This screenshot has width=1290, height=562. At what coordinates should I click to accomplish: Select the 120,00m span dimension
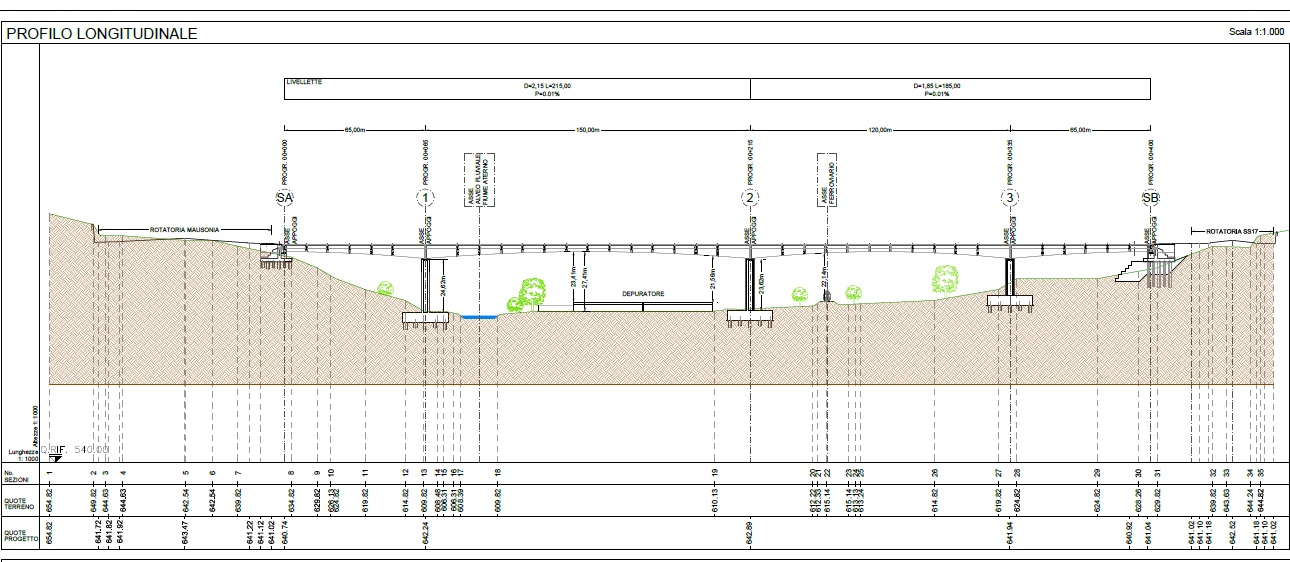tap(880, 130)
